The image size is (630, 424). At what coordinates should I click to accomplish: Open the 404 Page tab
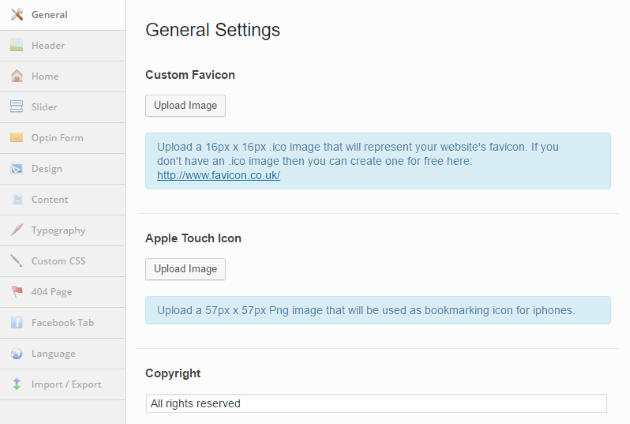pyautogui.click(x=63, y=292)
